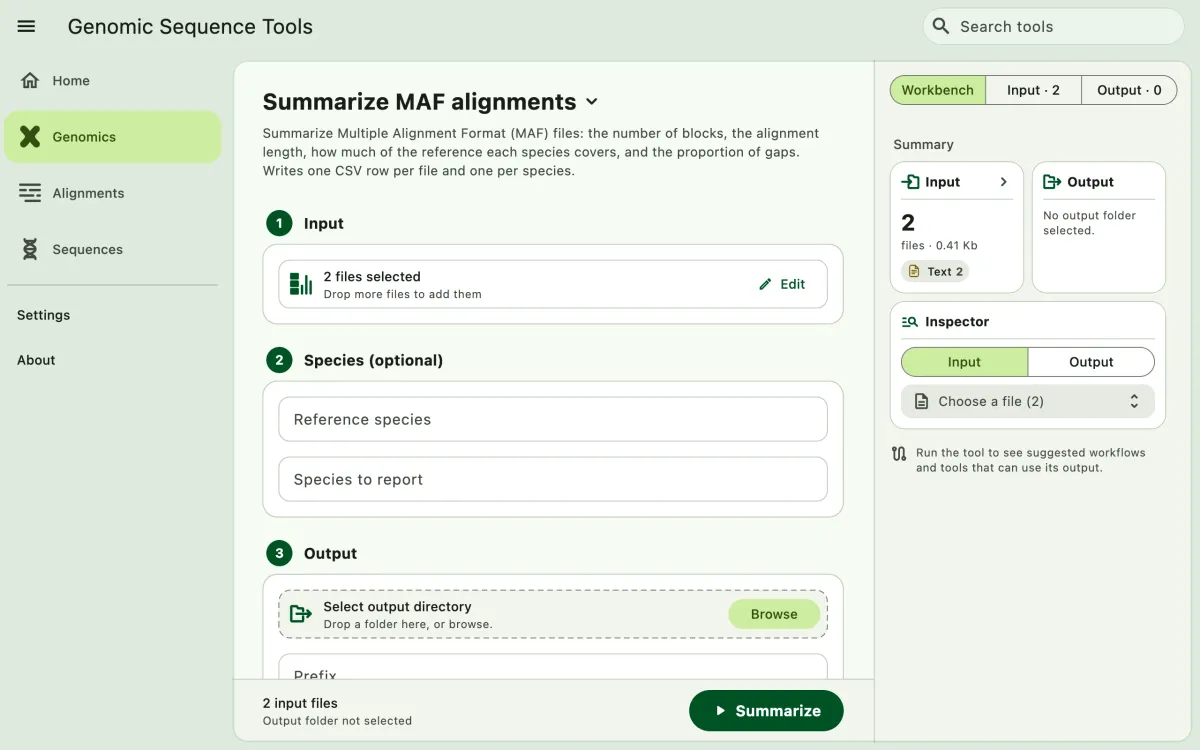Click the document icon in Choose a file

click(921, 401)
